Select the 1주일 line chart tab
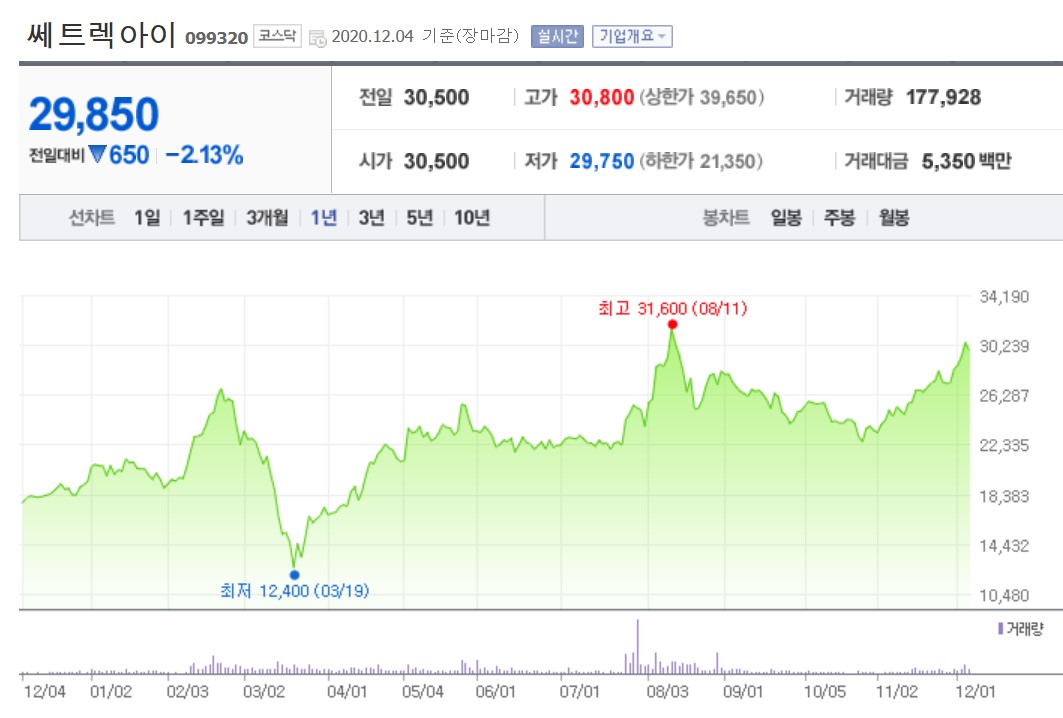1063x718 pixels. pos(203,218)
